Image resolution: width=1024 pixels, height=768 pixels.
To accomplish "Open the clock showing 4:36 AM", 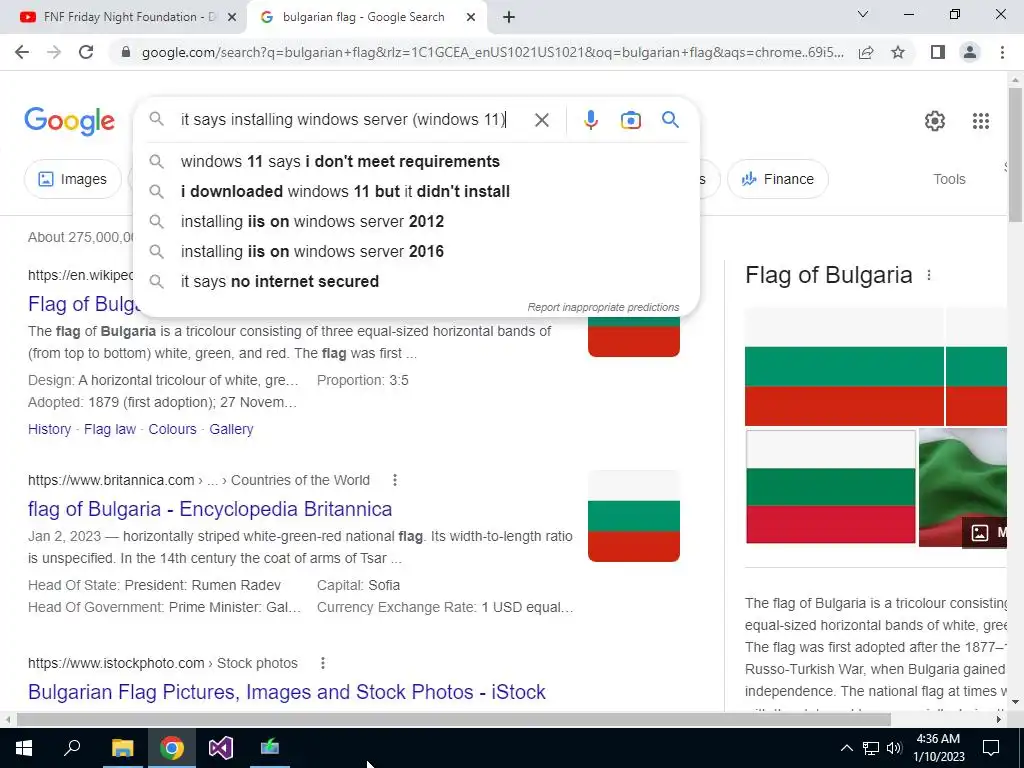I will (938, 748).
